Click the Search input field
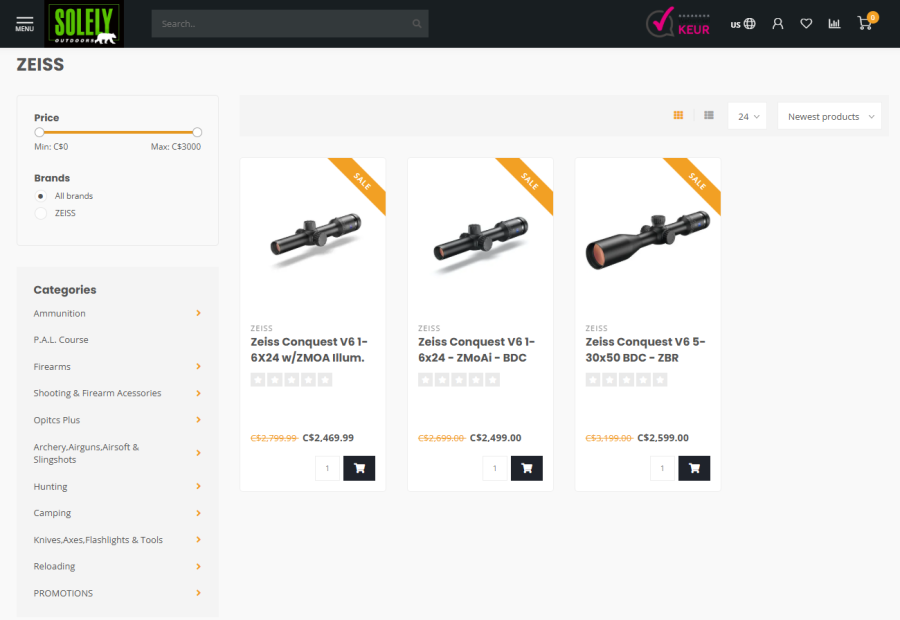This screenshot has height=620, width=900. tap(280, 24)
